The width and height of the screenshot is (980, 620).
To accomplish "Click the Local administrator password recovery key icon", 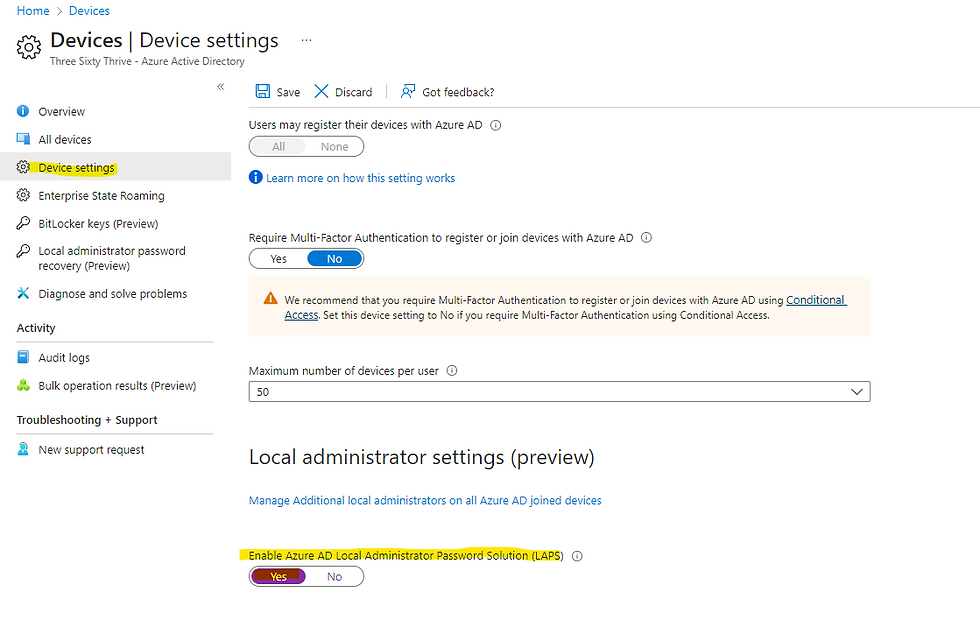I will [23, 251].
